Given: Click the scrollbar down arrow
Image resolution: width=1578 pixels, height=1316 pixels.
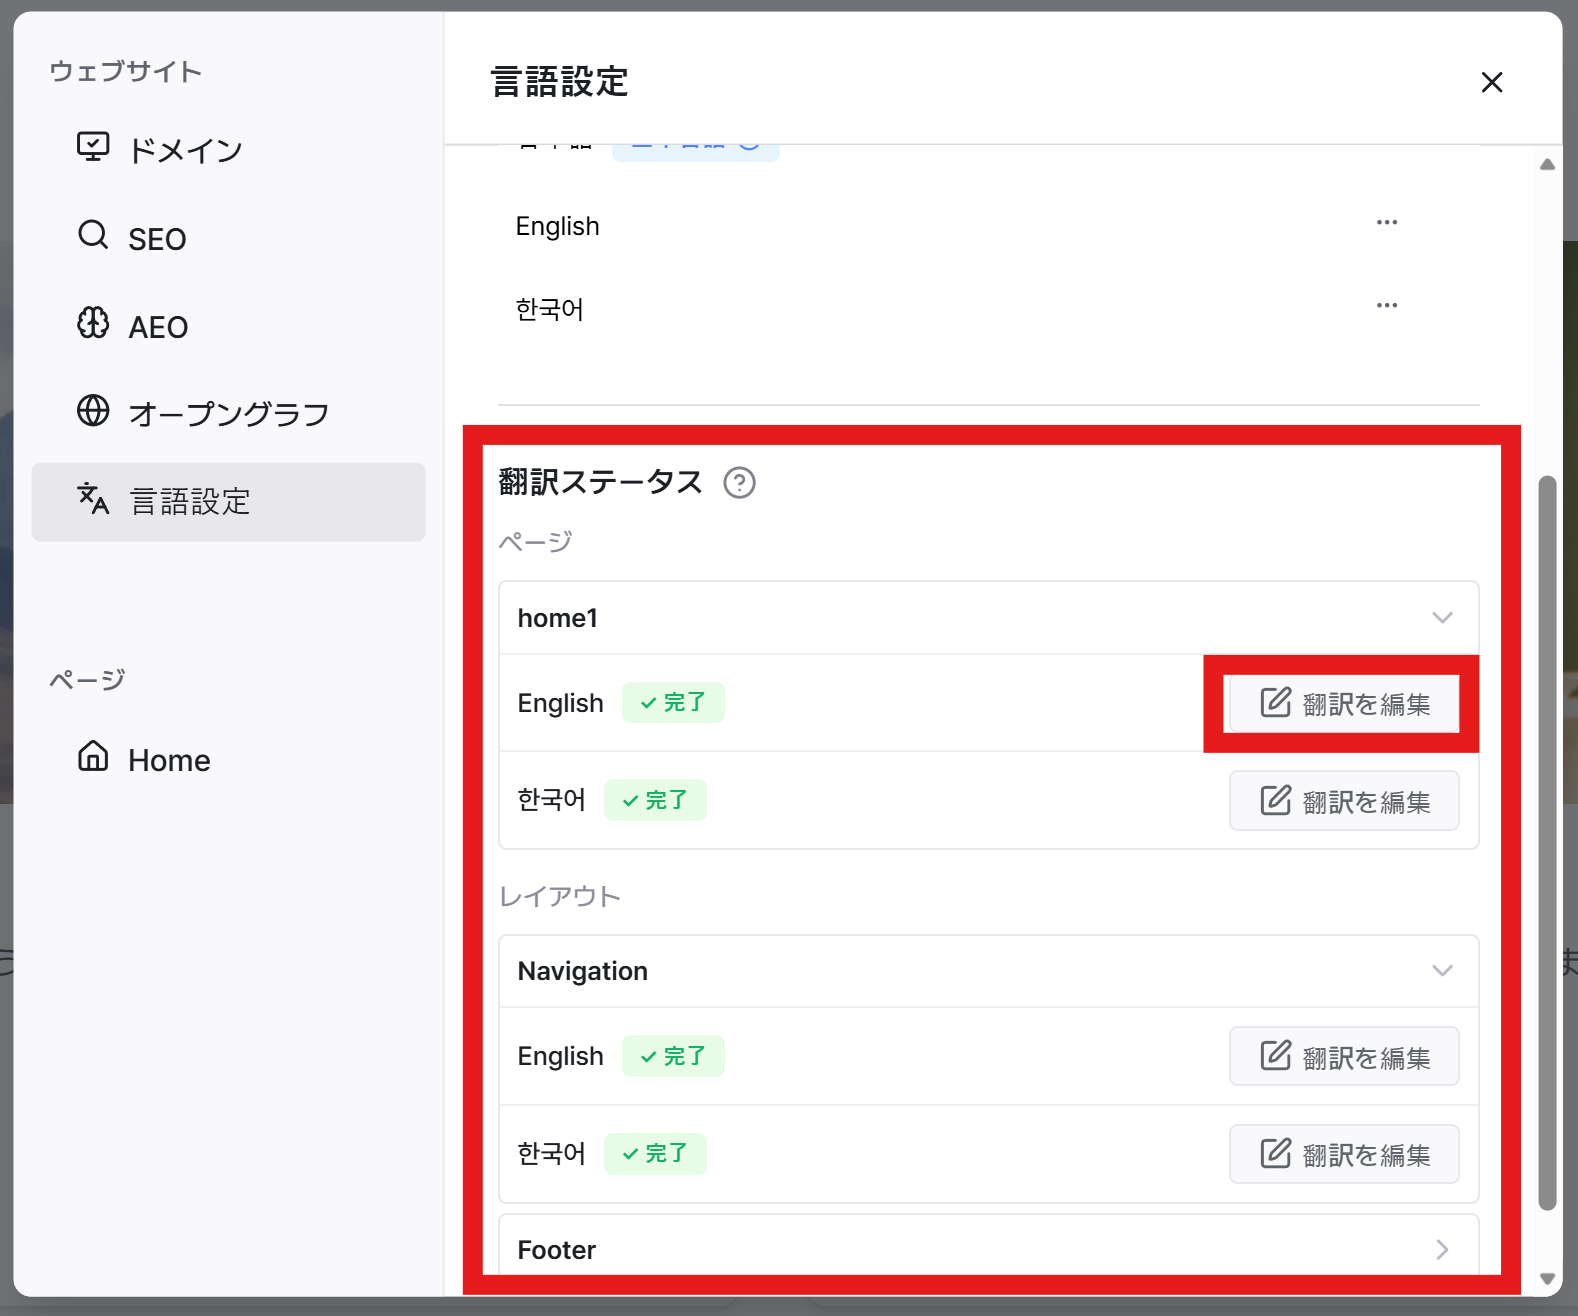Looking at the screenshot, I should click(1547, 1279).
